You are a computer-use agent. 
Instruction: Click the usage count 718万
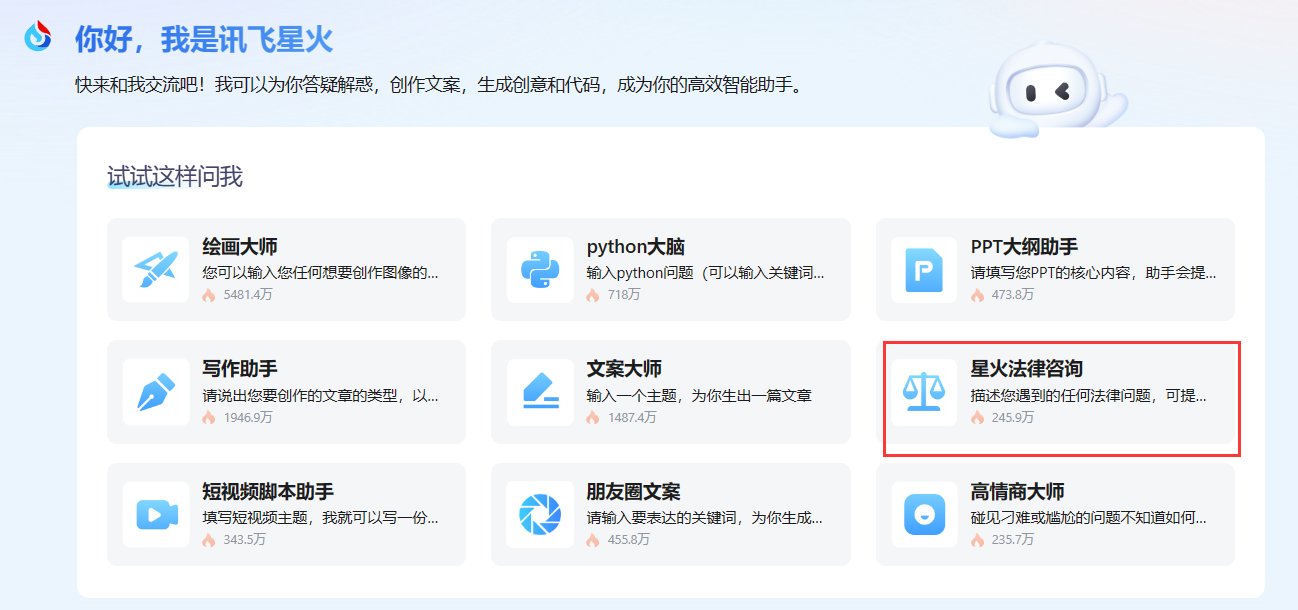624,295
